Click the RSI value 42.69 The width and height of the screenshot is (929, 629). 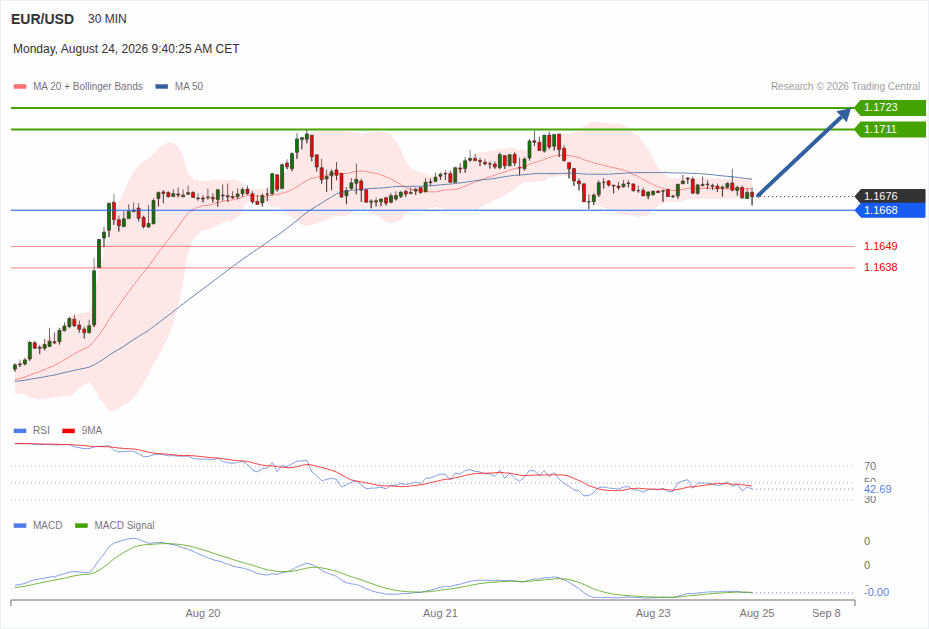click(x=877, y=489)
